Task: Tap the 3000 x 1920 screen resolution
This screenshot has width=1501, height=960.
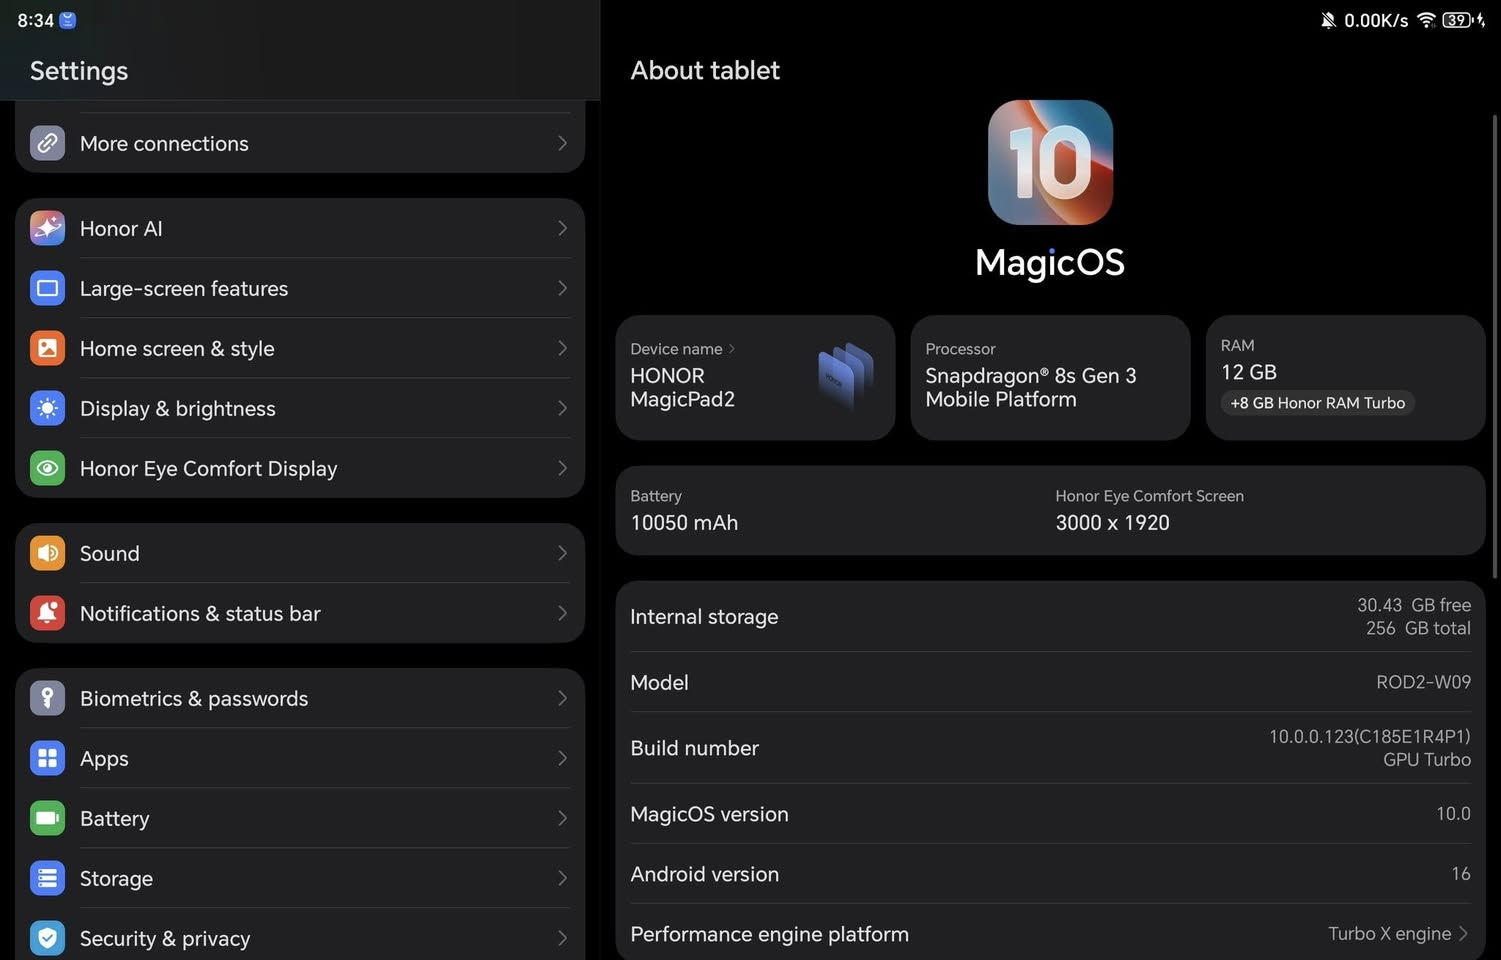Action: 1112,522
